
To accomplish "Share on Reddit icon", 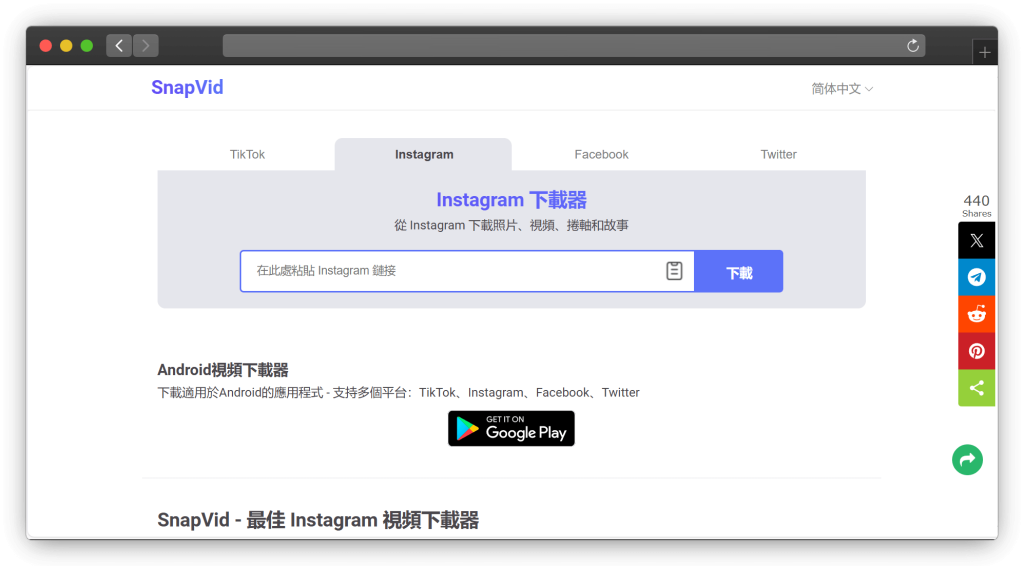I will pyautogui.click(x=976, y=314).
